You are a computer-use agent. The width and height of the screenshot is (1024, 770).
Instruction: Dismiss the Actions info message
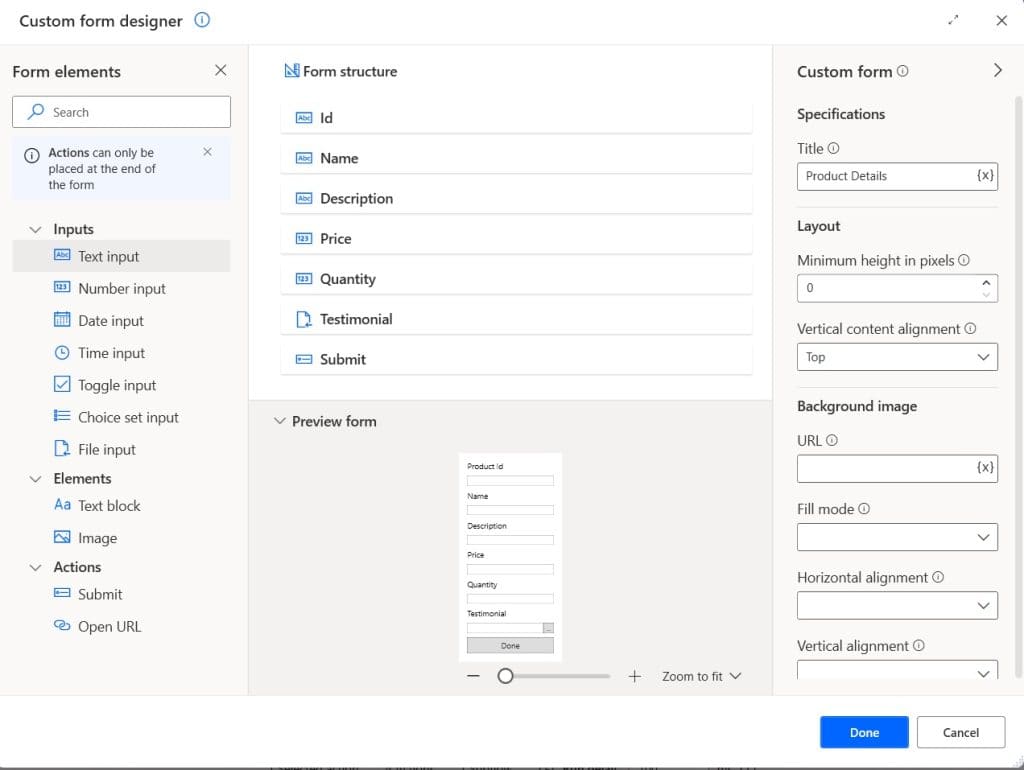pyautogui.click(x=207, y=152)
